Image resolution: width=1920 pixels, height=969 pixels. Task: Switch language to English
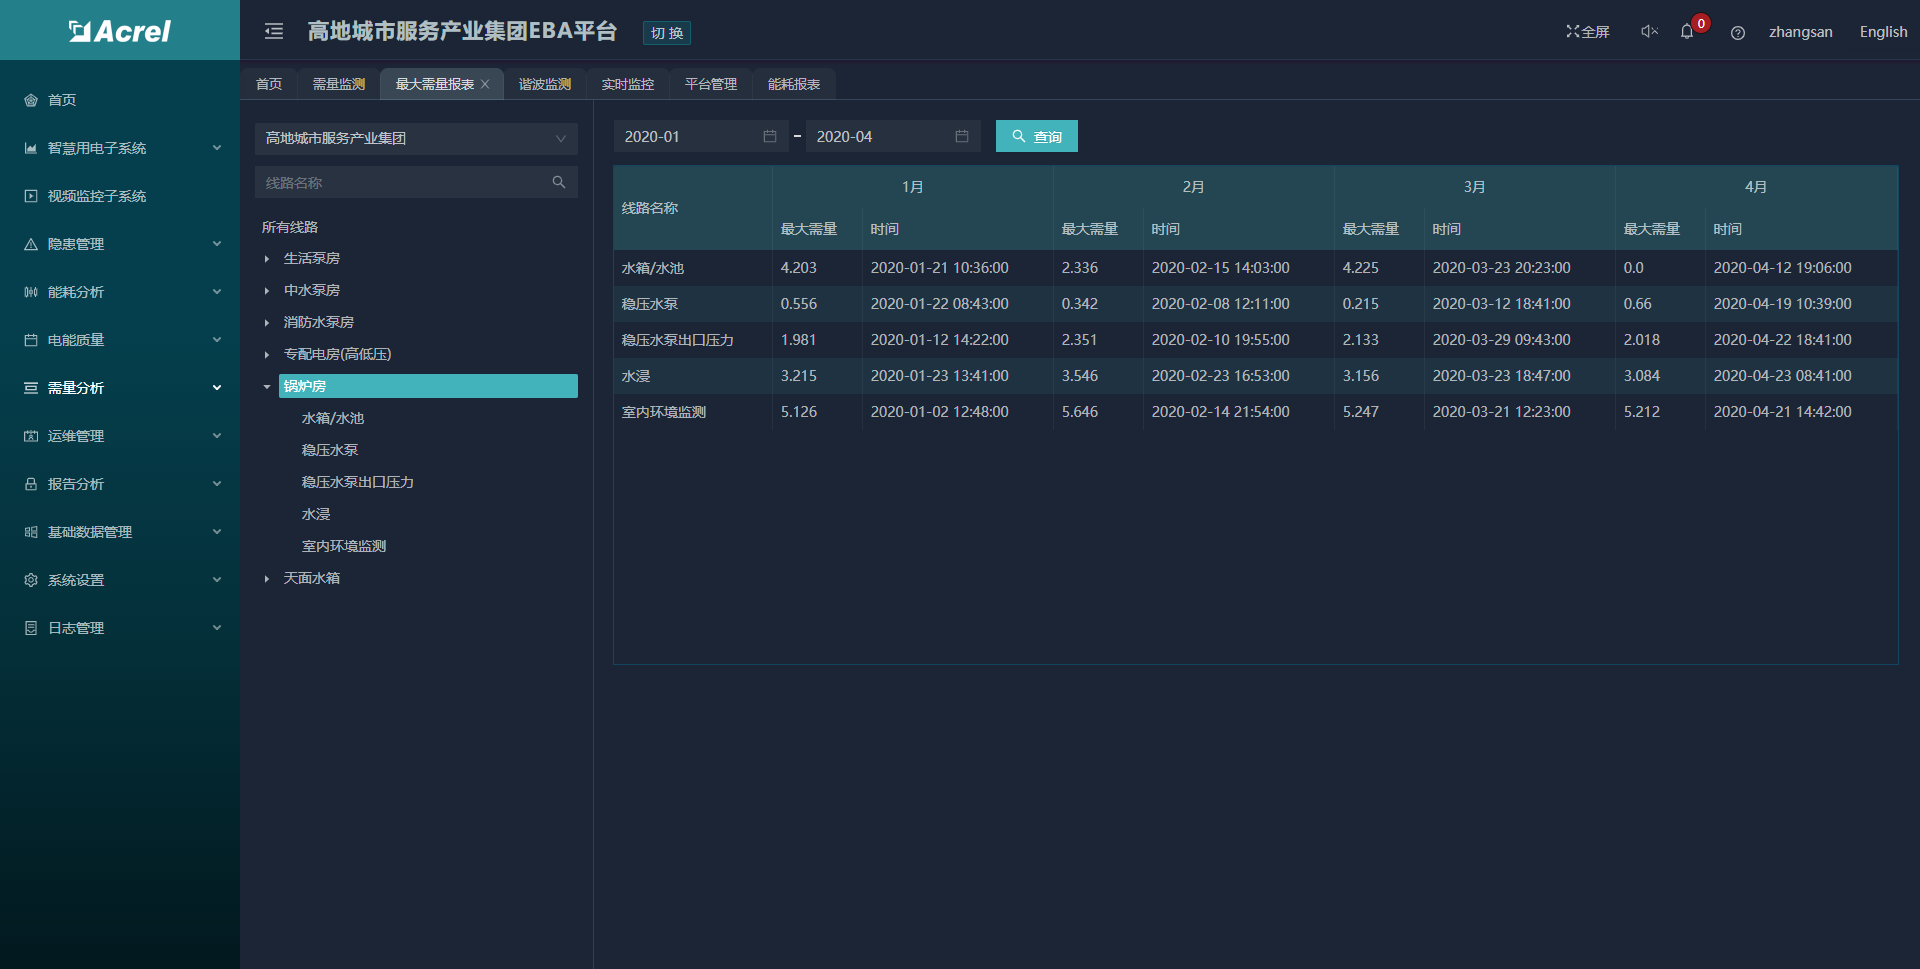pos(1883,32)
